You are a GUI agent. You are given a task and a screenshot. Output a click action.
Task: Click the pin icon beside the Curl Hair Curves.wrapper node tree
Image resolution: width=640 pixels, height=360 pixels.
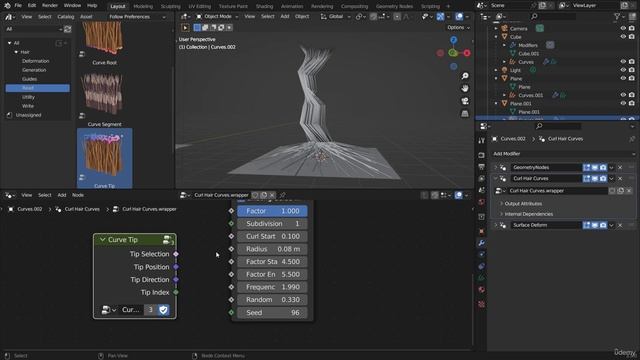point(282,195)
